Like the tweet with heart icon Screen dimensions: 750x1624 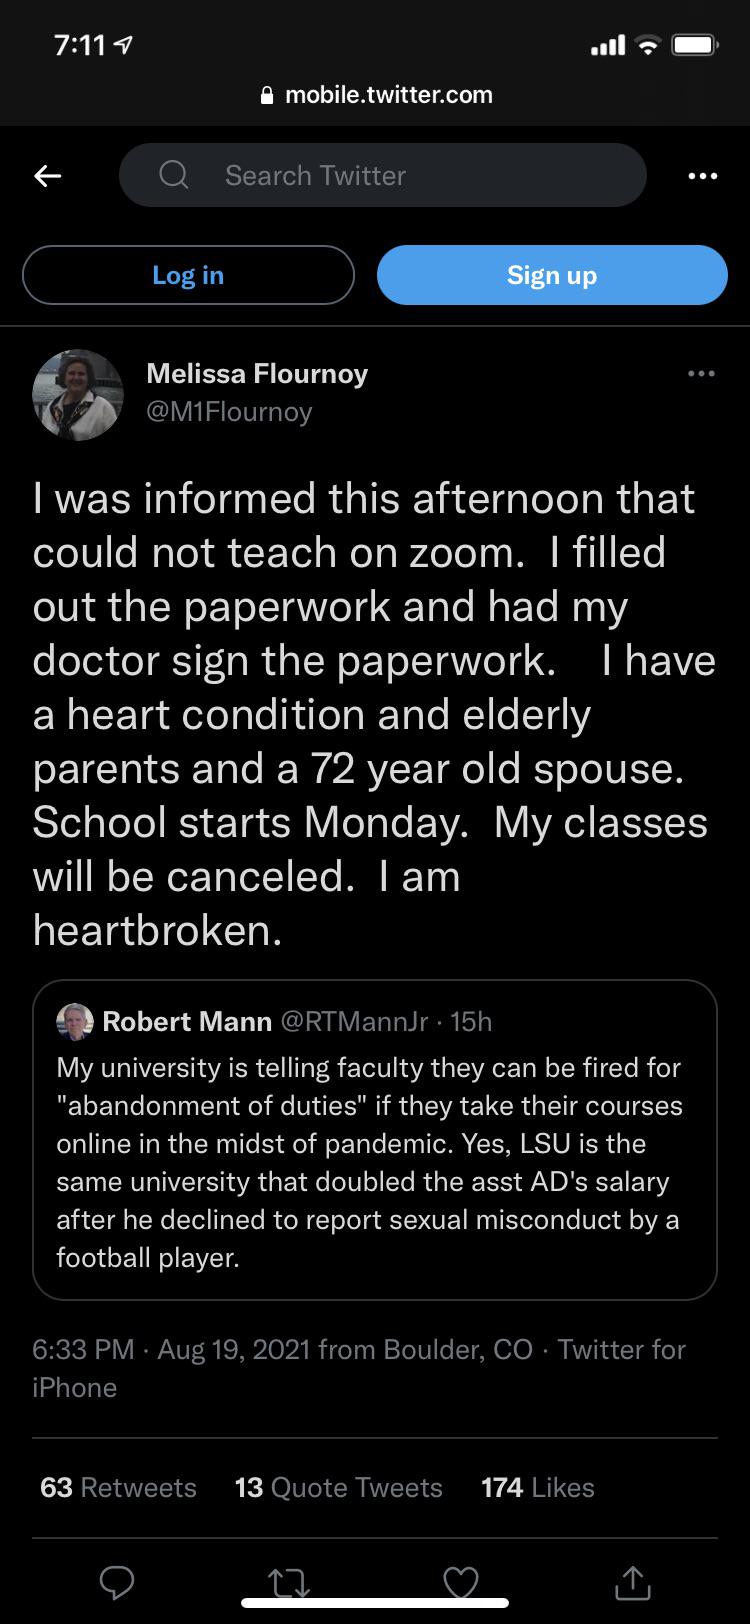pos(460,1583)
